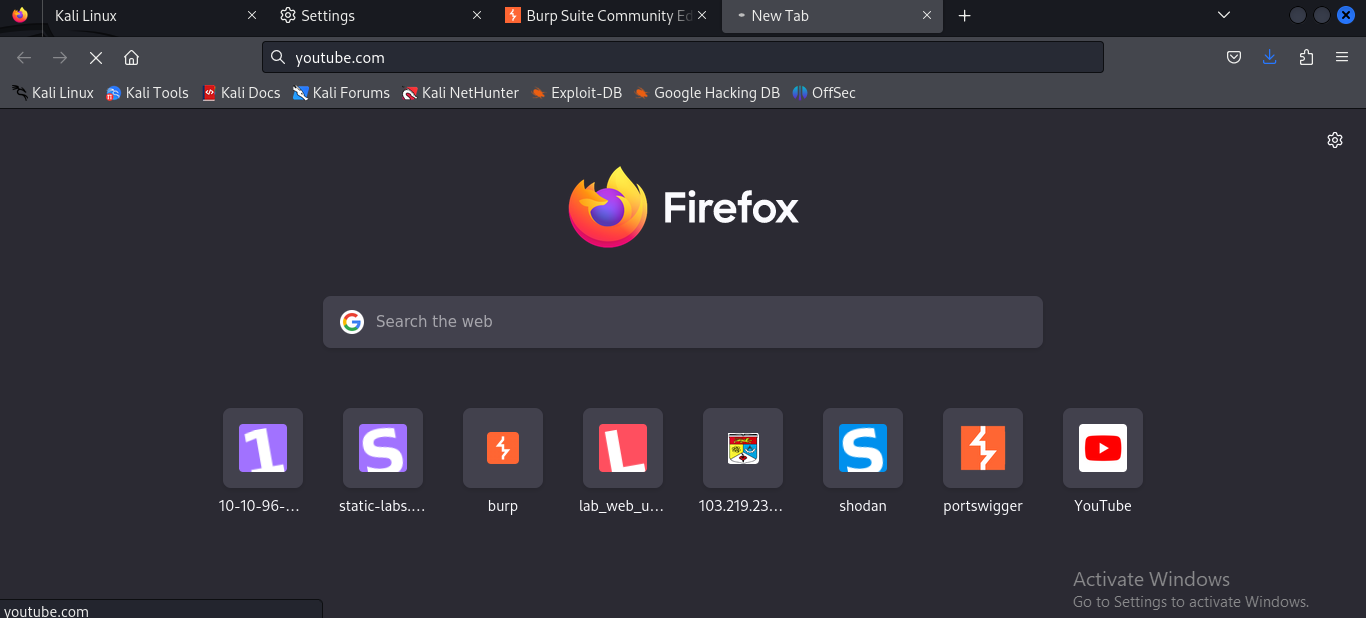Screen dimensions: 1366x618
Task: Close the Burp Suite tab
Action: point(702,16)
